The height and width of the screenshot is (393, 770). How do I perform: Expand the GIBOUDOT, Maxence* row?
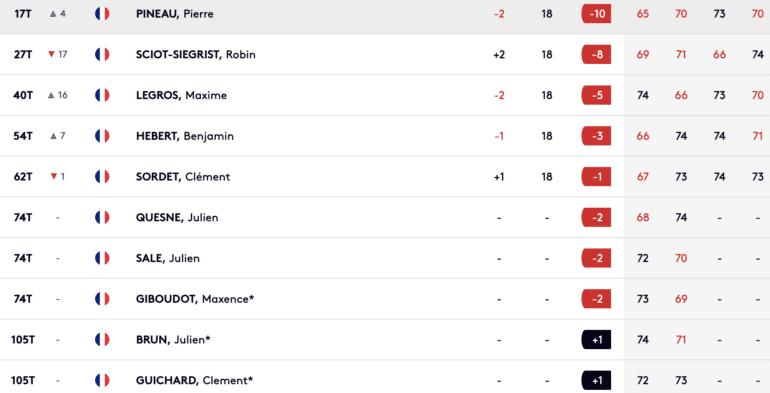click(x=385, y=299)
